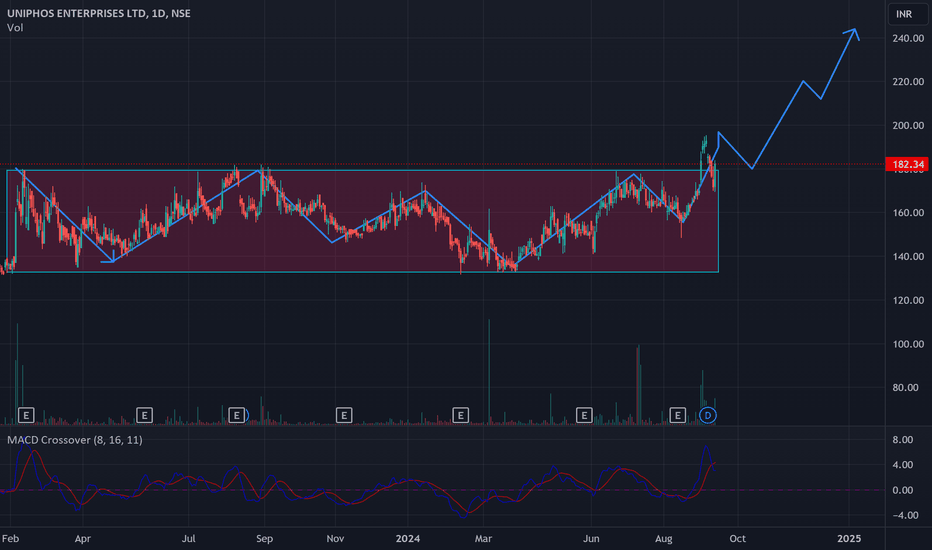Image resolution: width=932 pixels, height=550 pixels.
Task: Open the earnings marker near August 2023
Action: pos(237,415)
